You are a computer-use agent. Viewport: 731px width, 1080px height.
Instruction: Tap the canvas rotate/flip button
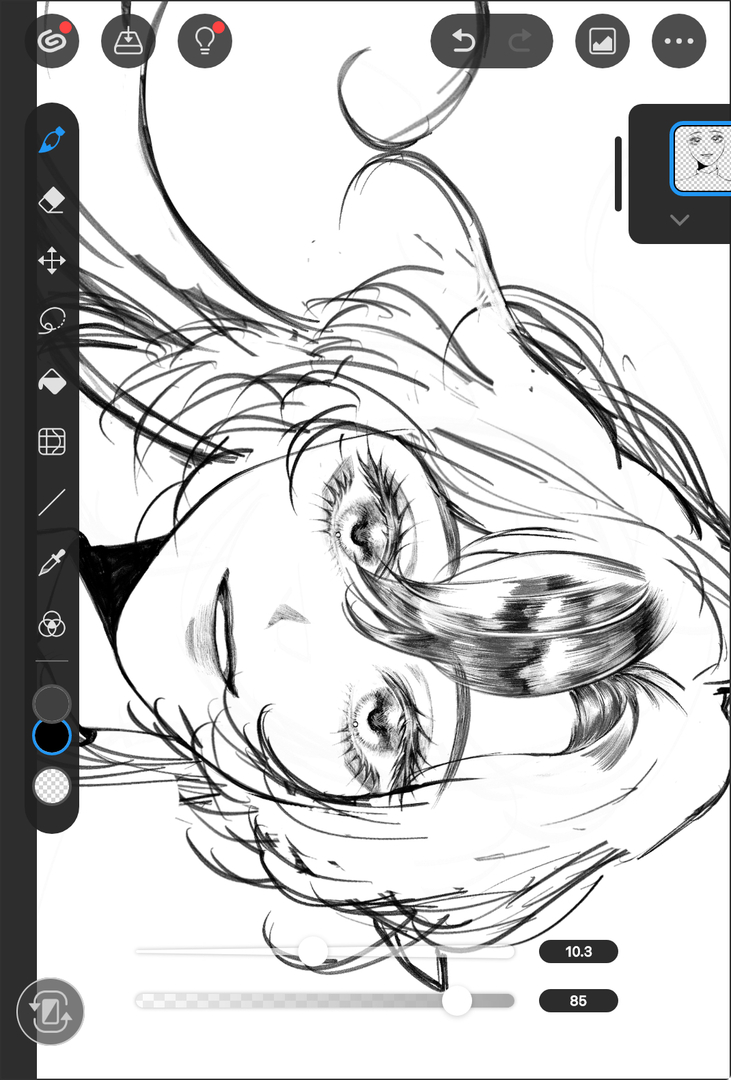click(50, 1012)
